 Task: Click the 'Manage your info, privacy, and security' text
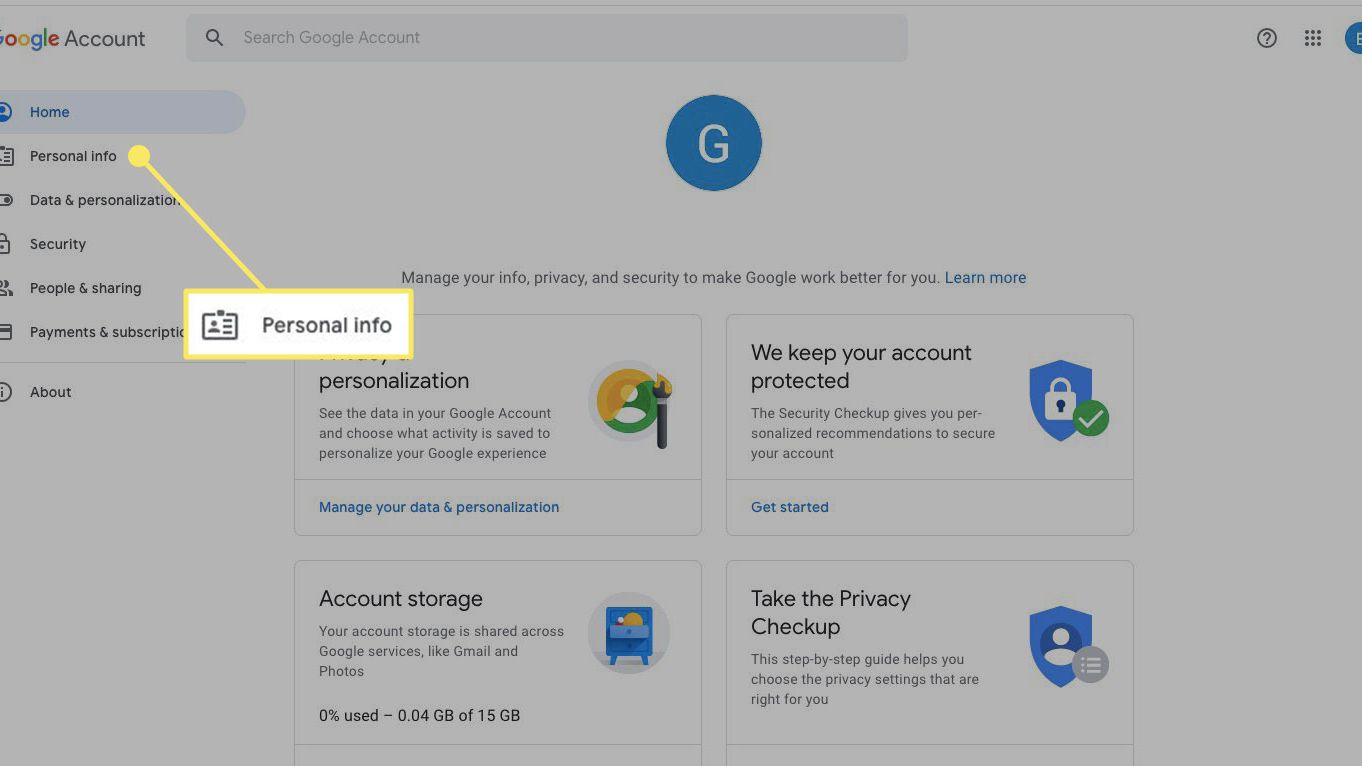point(671,278)
